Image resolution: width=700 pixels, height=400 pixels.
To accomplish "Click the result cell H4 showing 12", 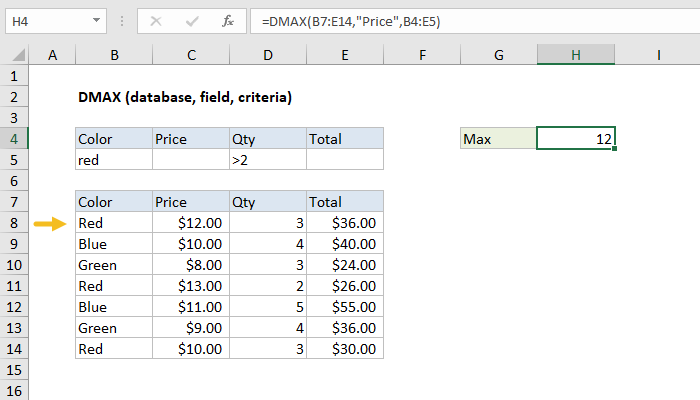I will [576, 138].
